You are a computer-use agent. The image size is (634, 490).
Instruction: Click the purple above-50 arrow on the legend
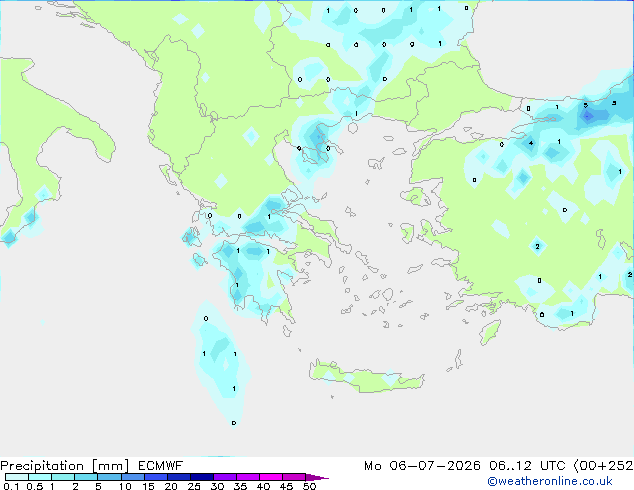click(x=317, y=477)
